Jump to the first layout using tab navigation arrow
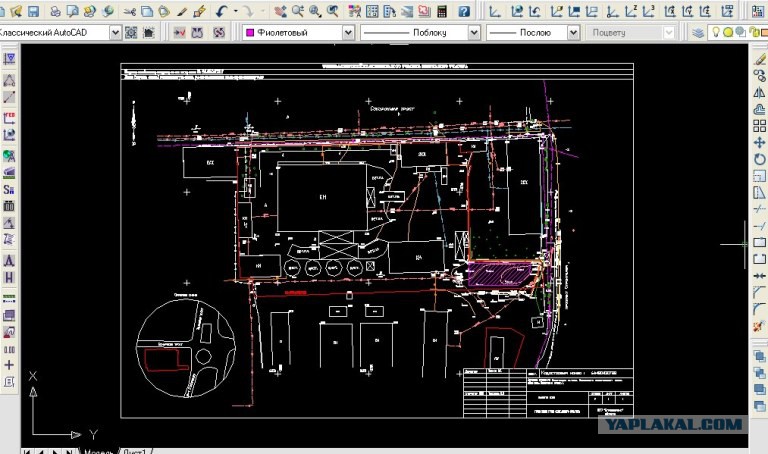The height and width of the screenshot is (454, 768). pos(27,452)
